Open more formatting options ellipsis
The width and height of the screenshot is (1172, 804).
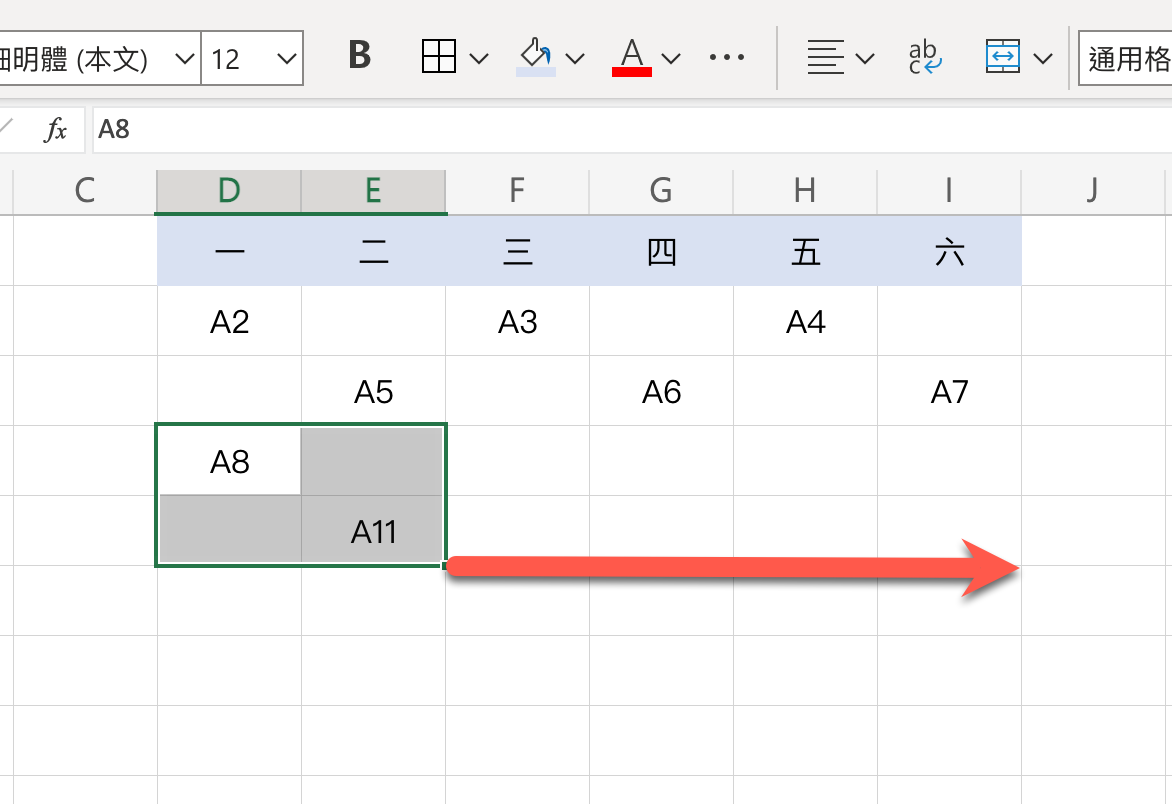727,57
